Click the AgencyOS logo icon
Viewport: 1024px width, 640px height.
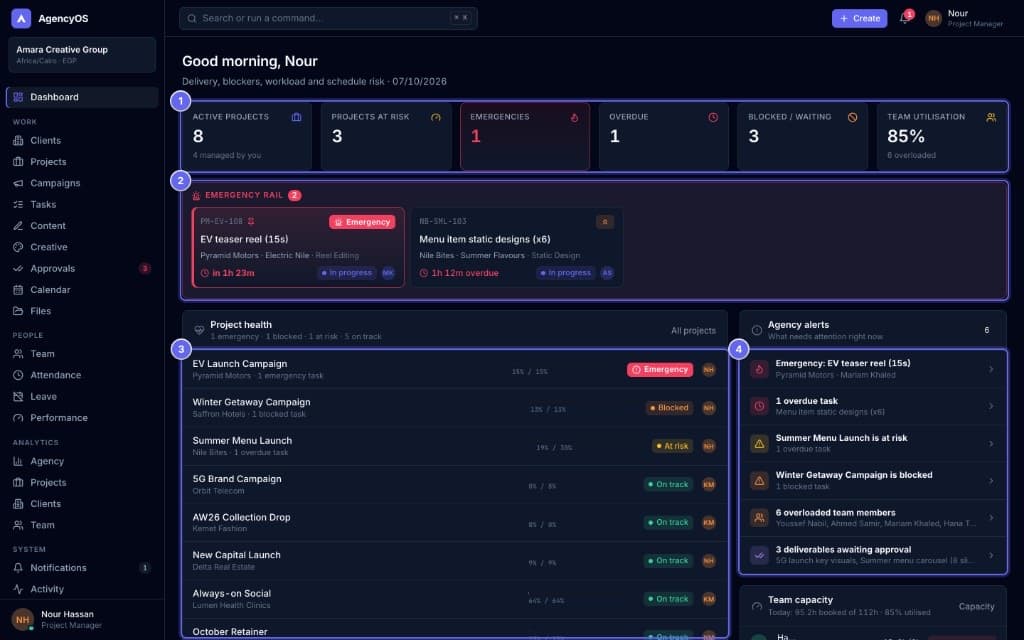pos(21,18)
